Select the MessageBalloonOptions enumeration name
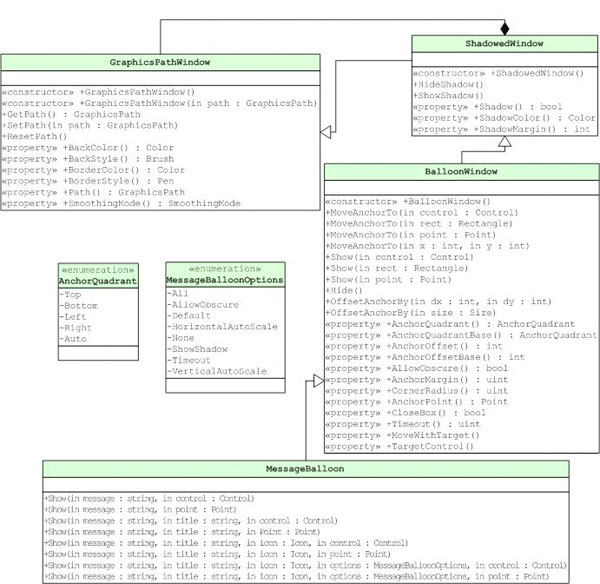The image size is (600, 584). point(225,280)
